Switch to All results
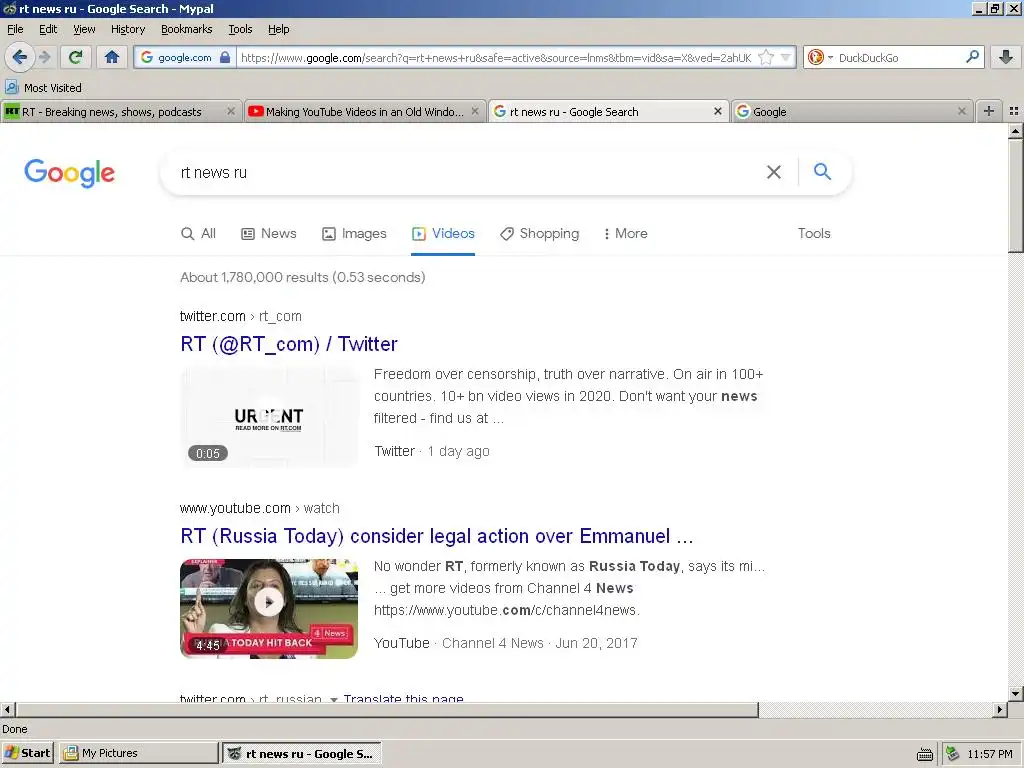1024x768 pixels. (198, 234)
